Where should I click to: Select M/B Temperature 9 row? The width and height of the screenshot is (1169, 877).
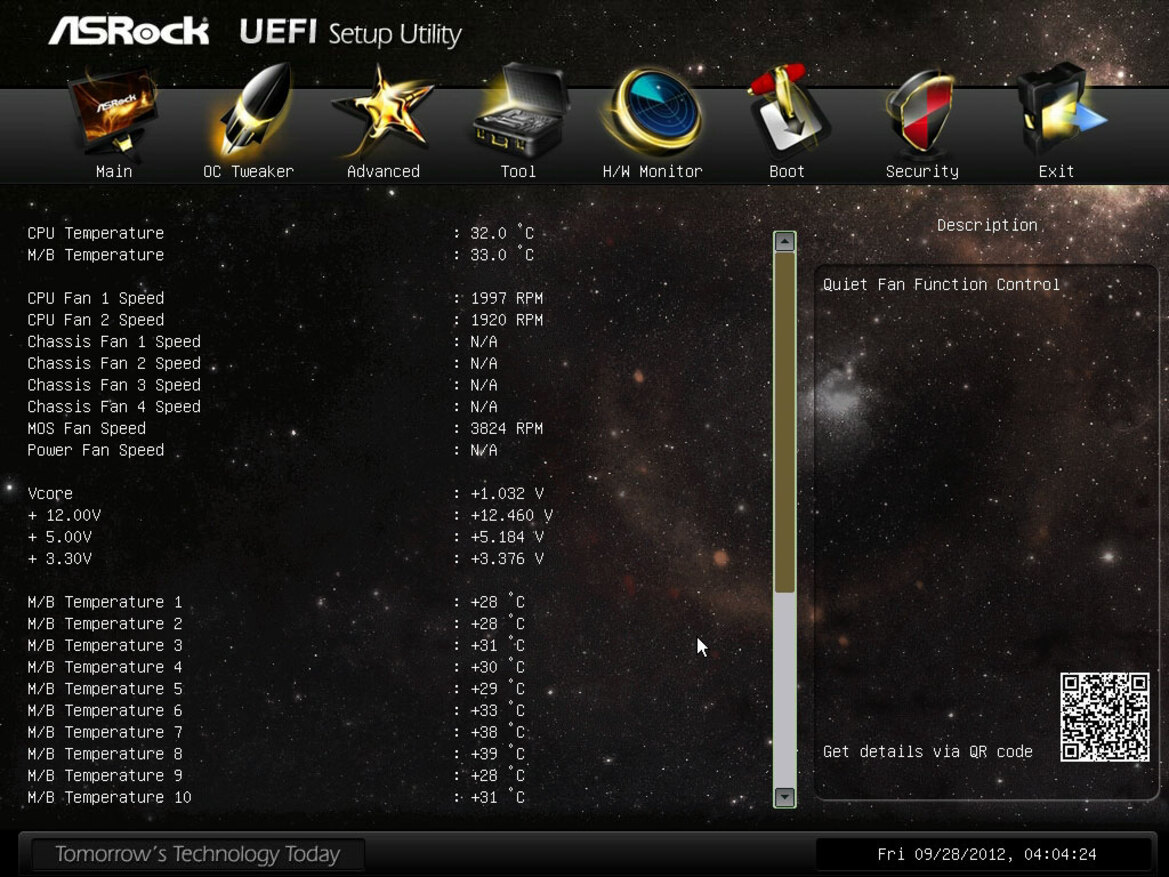277,776
